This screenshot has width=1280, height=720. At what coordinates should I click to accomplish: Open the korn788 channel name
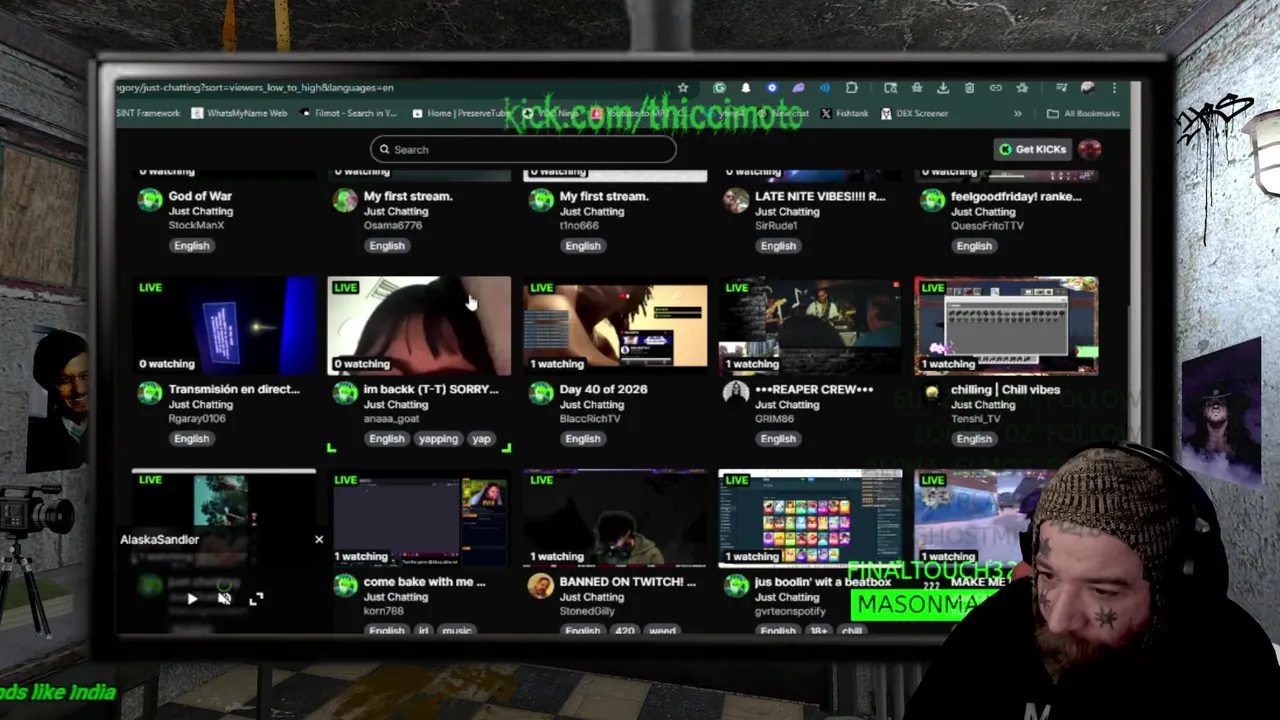(x=384, y=611)
